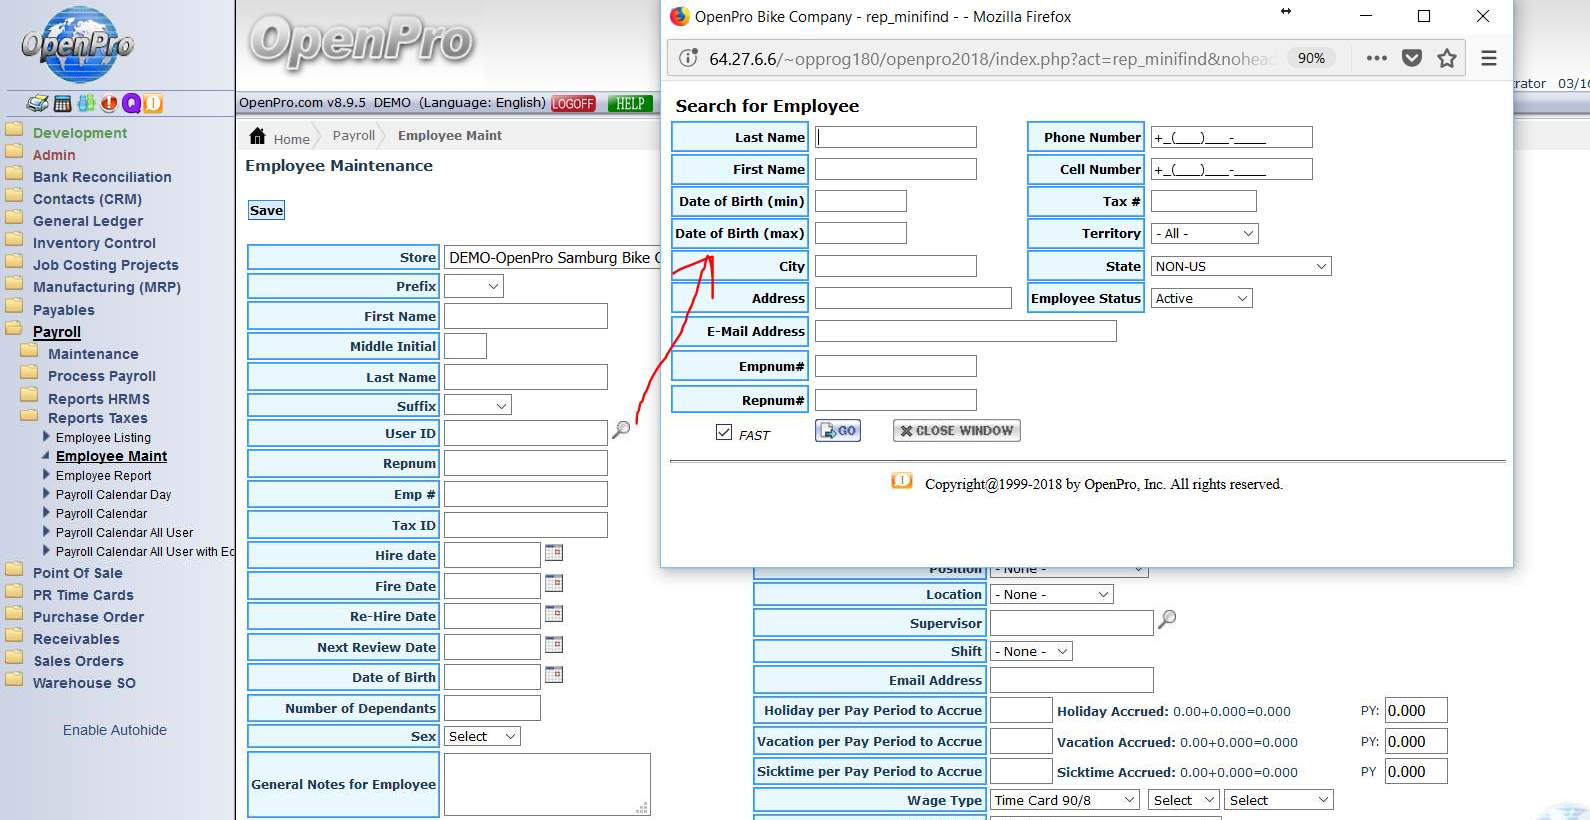
Task: Expand the Territory dropdown
Action: click(1204, 233)
